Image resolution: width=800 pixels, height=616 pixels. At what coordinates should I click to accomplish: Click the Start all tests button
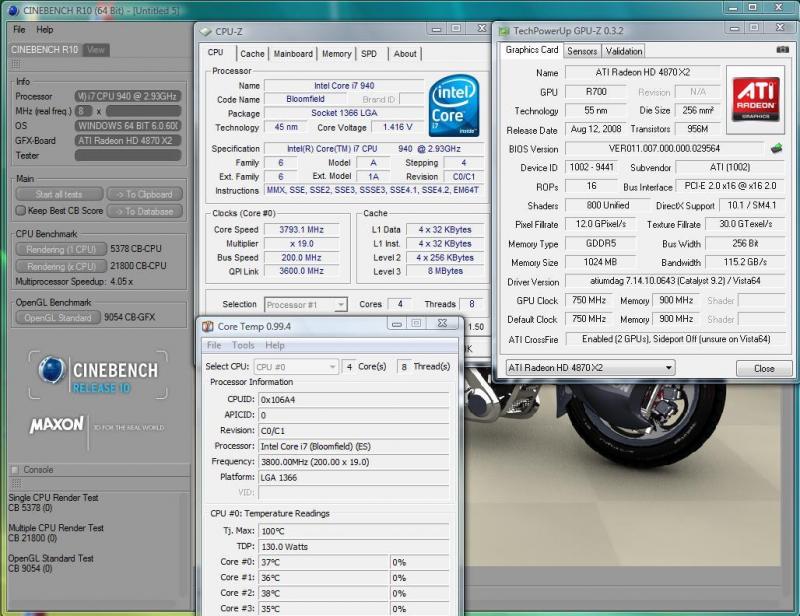point(59,194)
